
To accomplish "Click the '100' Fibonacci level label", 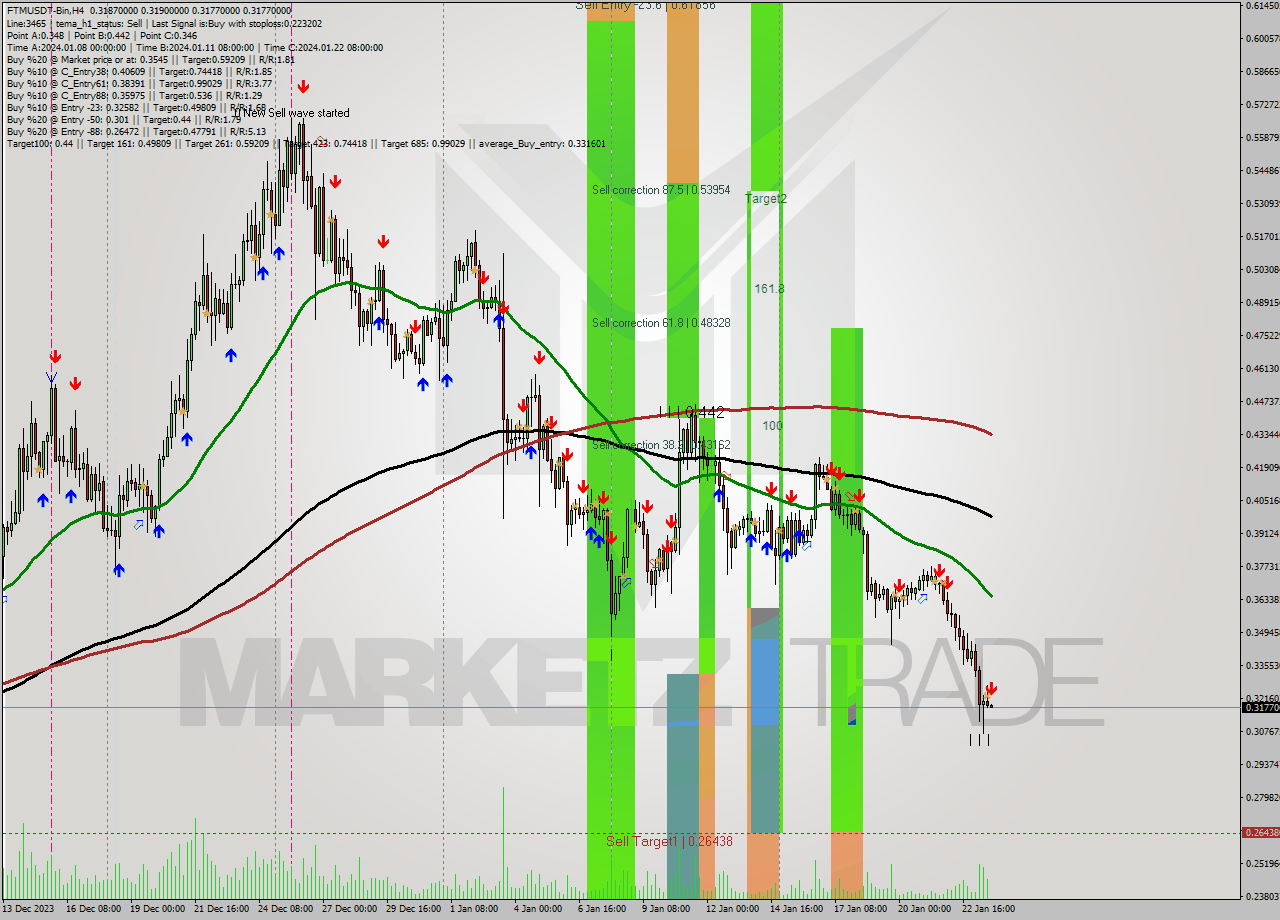I will (x=772, y=426).
